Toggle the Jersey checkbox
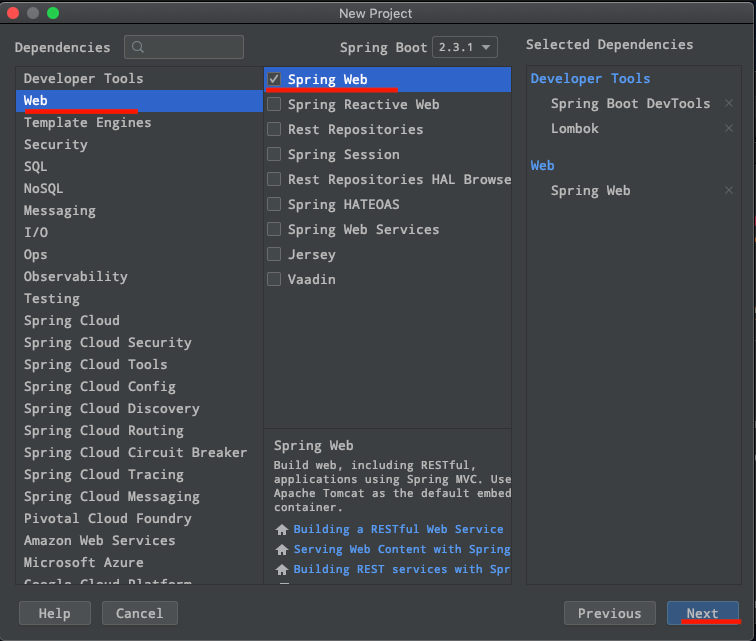Viewport: 756px width, 641px height. point(274,254)
